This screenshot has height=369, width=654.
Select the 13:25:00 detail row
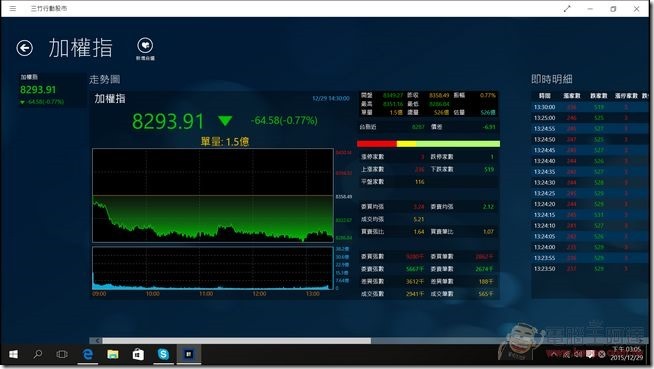tap(590, 118)
